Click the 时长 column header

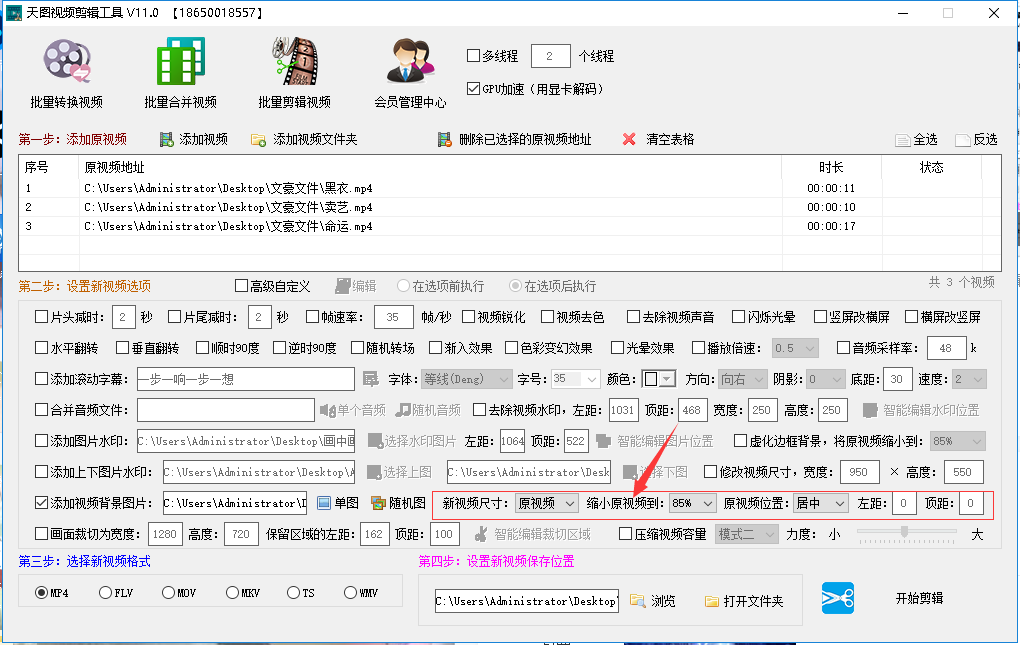[x=831, y=167]
